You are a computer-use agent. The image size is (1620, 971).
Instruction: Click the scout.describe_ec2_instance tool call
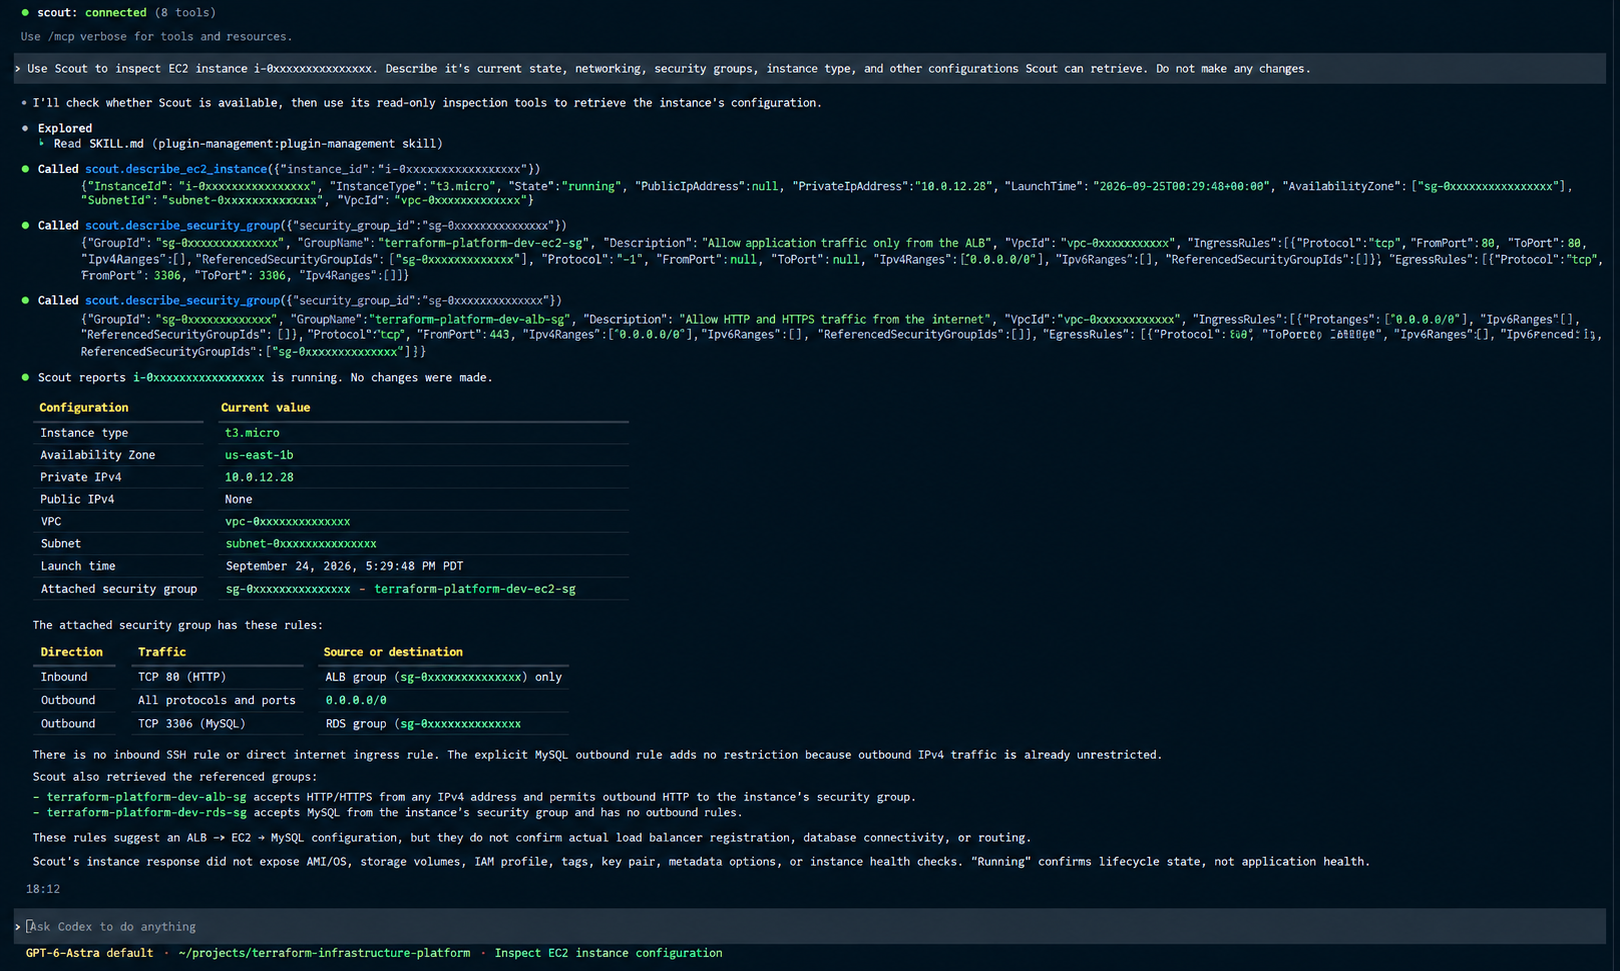coord(289,169)
